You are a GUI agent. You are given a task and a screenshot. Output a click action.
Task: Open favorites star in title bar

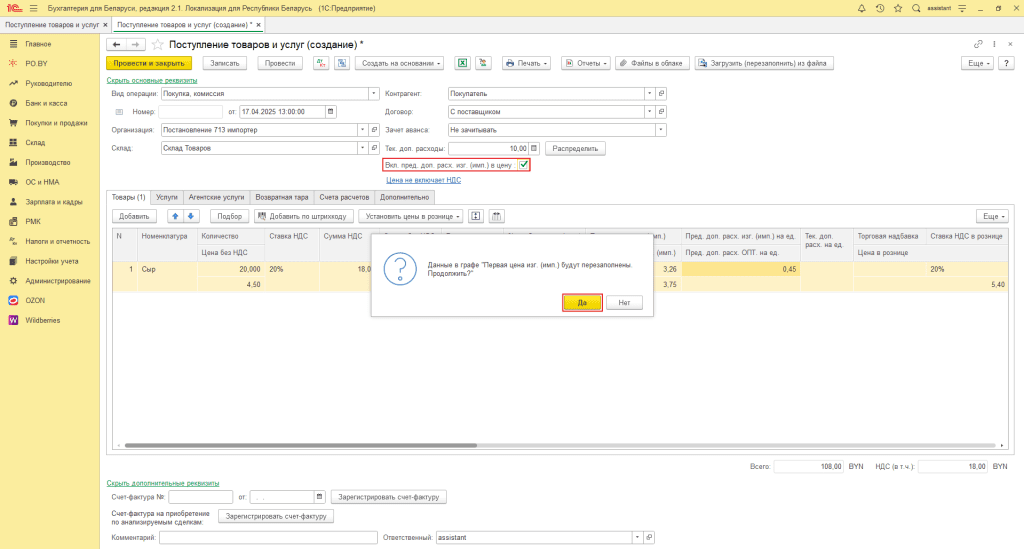click(x=898, y=8)
